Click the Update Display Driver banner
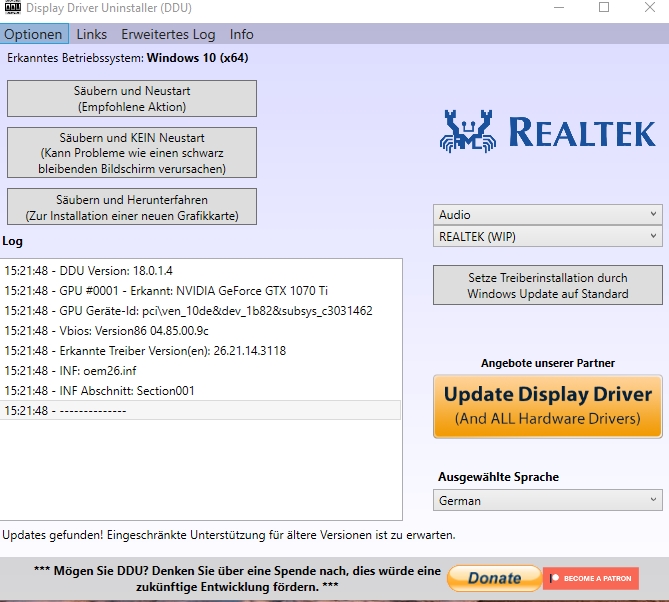669x602 pixels. tap(548, 407)
